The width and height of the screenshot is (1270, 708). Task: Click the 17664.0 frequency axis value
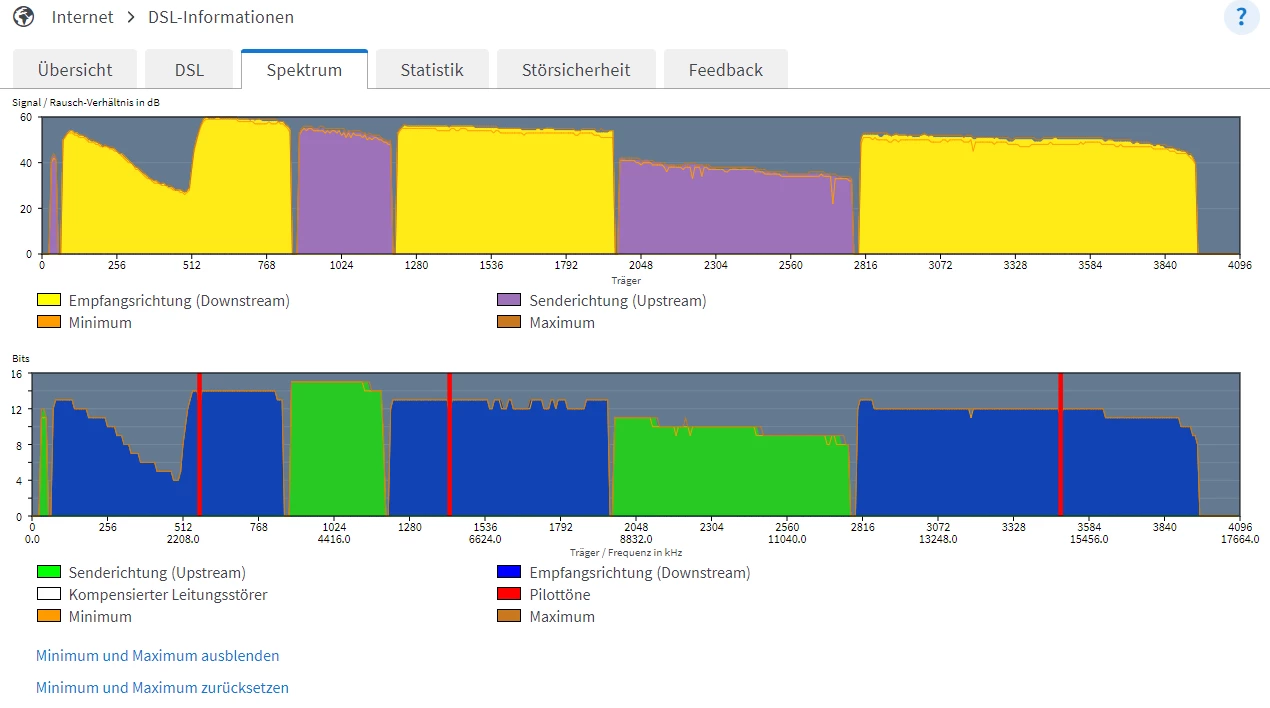pyautogui.click(x=1240, y=539)
